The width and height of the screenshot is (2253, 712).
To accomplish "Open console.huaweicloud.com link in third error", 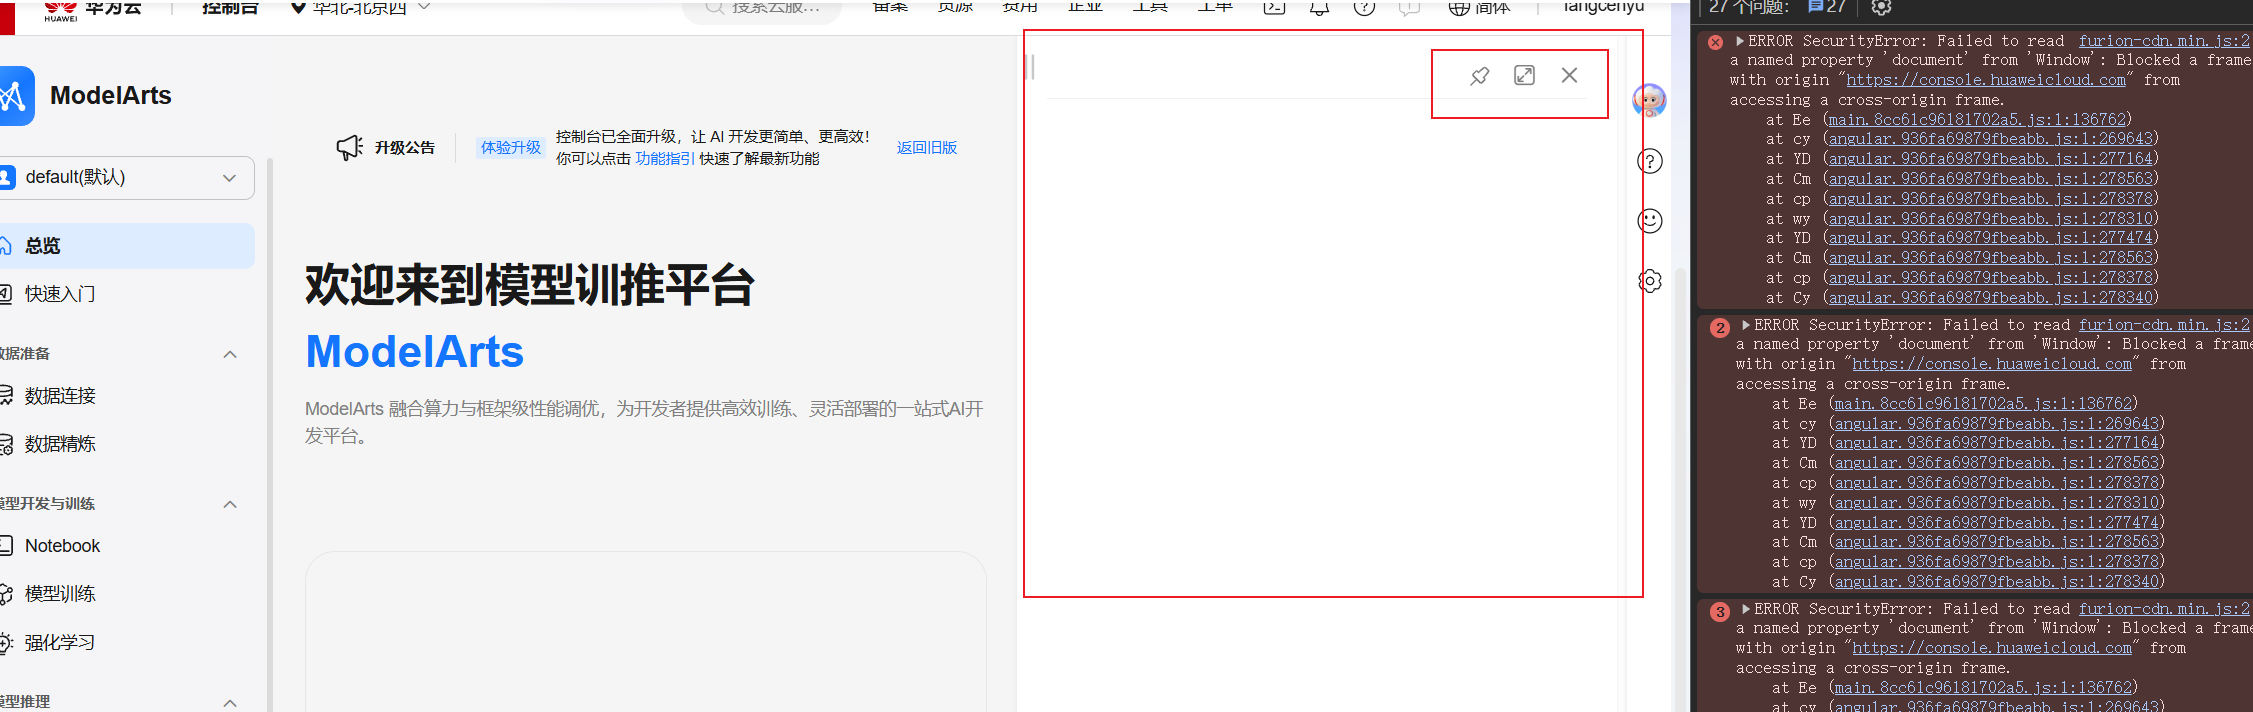I will tap(1992, 648).
